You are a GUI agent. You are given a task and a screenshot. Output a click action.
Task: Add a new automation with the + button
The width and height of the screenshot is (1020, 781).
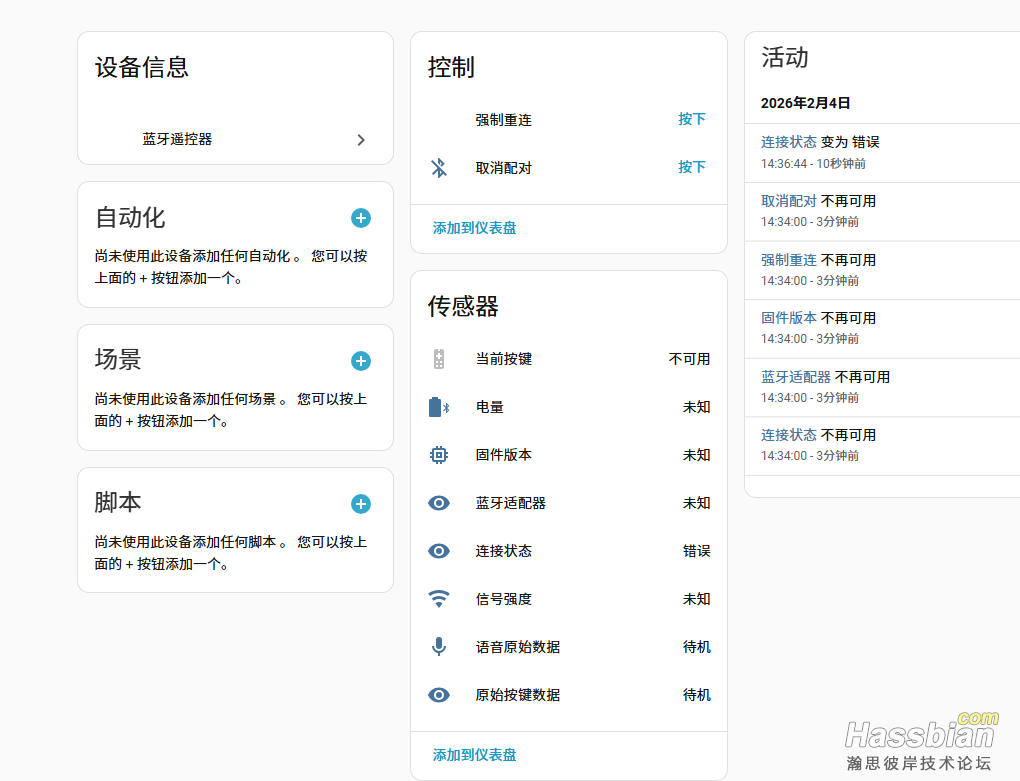coord(361,218)
